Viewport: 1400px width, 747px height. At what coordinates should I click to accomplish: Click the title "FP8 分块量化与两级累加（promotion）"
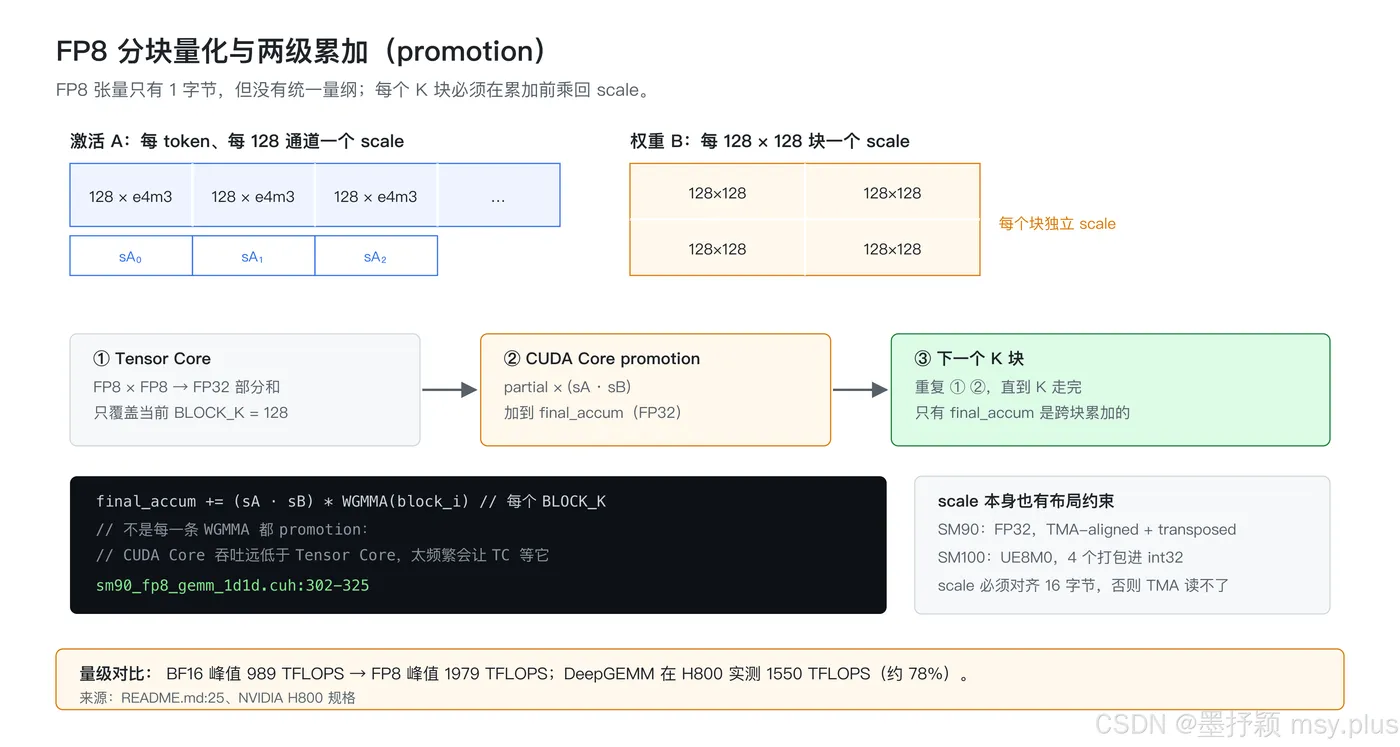300,51
